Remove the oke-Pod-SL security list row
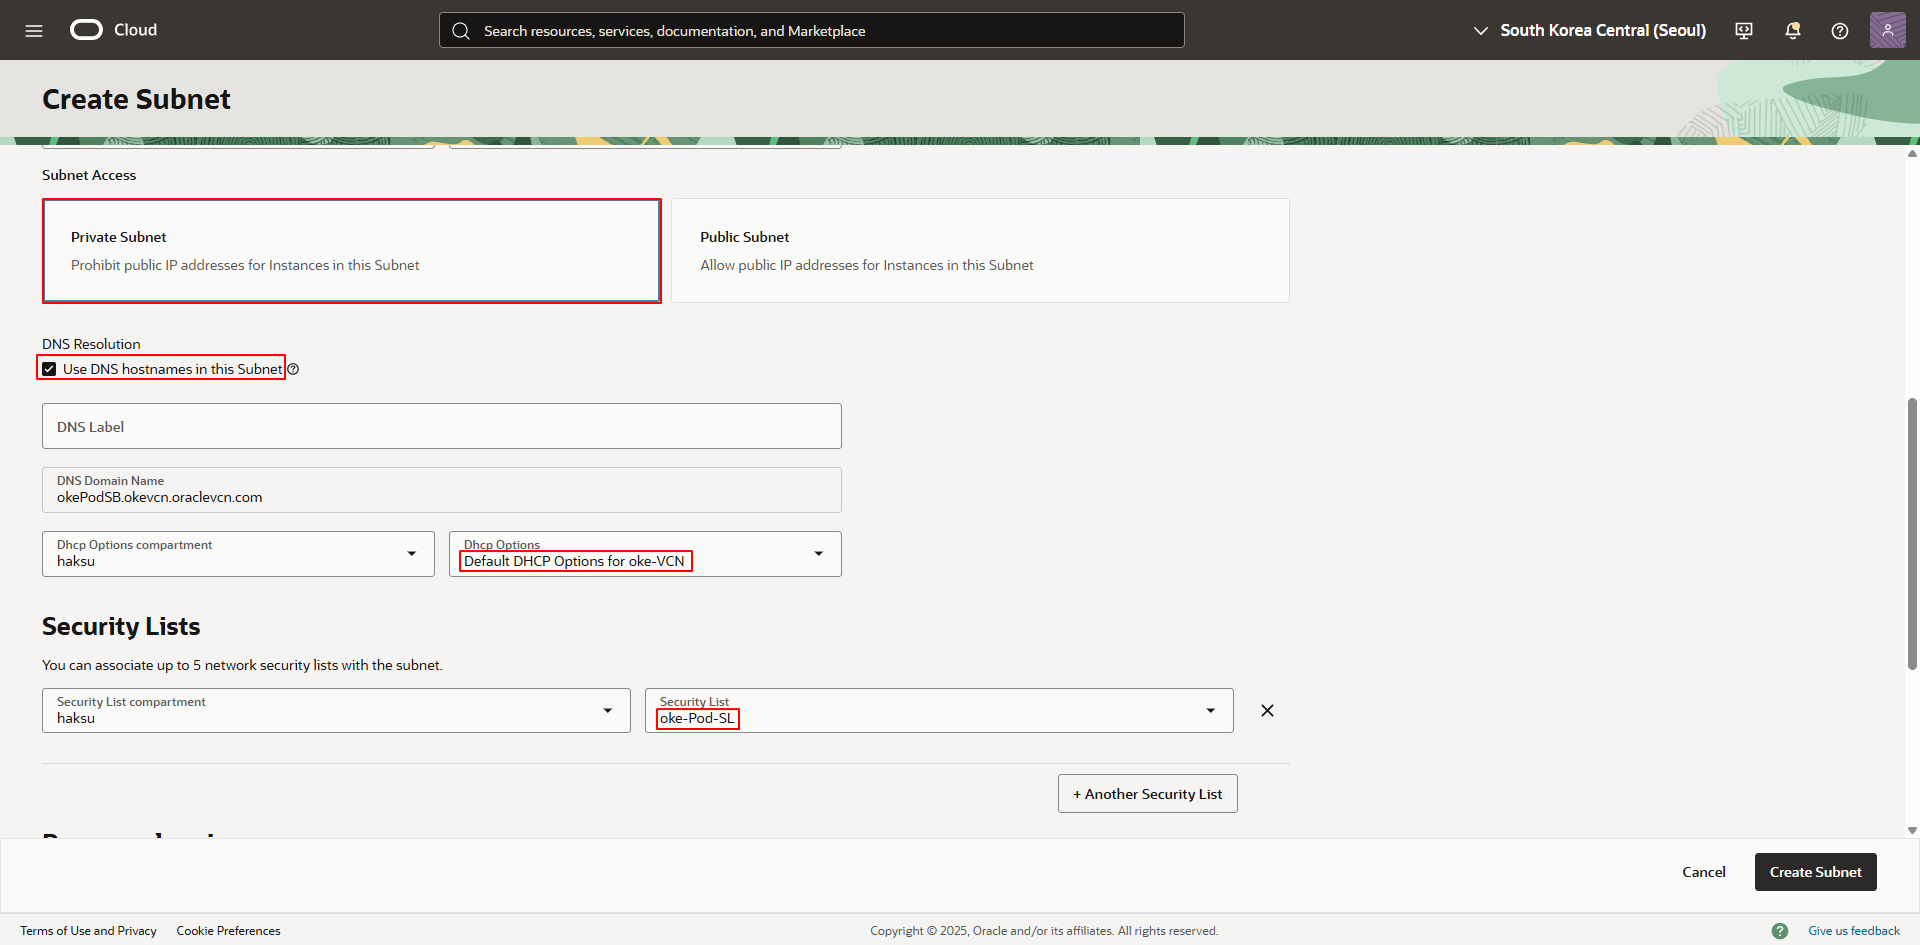This screenshot has width=1920, height=945. [1267, 711]
